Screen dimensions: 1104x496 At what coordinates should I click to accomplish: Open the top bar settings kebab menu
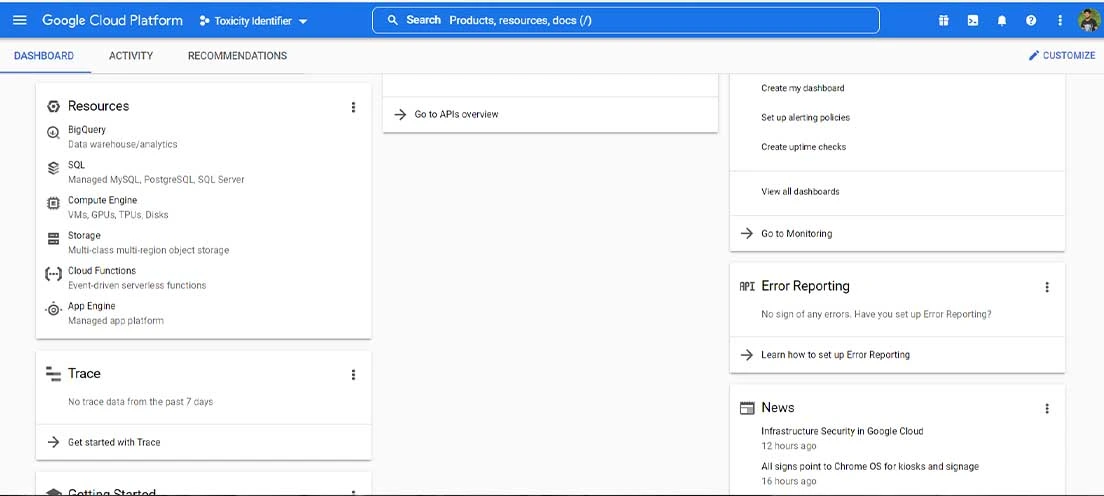(1060, 20)
